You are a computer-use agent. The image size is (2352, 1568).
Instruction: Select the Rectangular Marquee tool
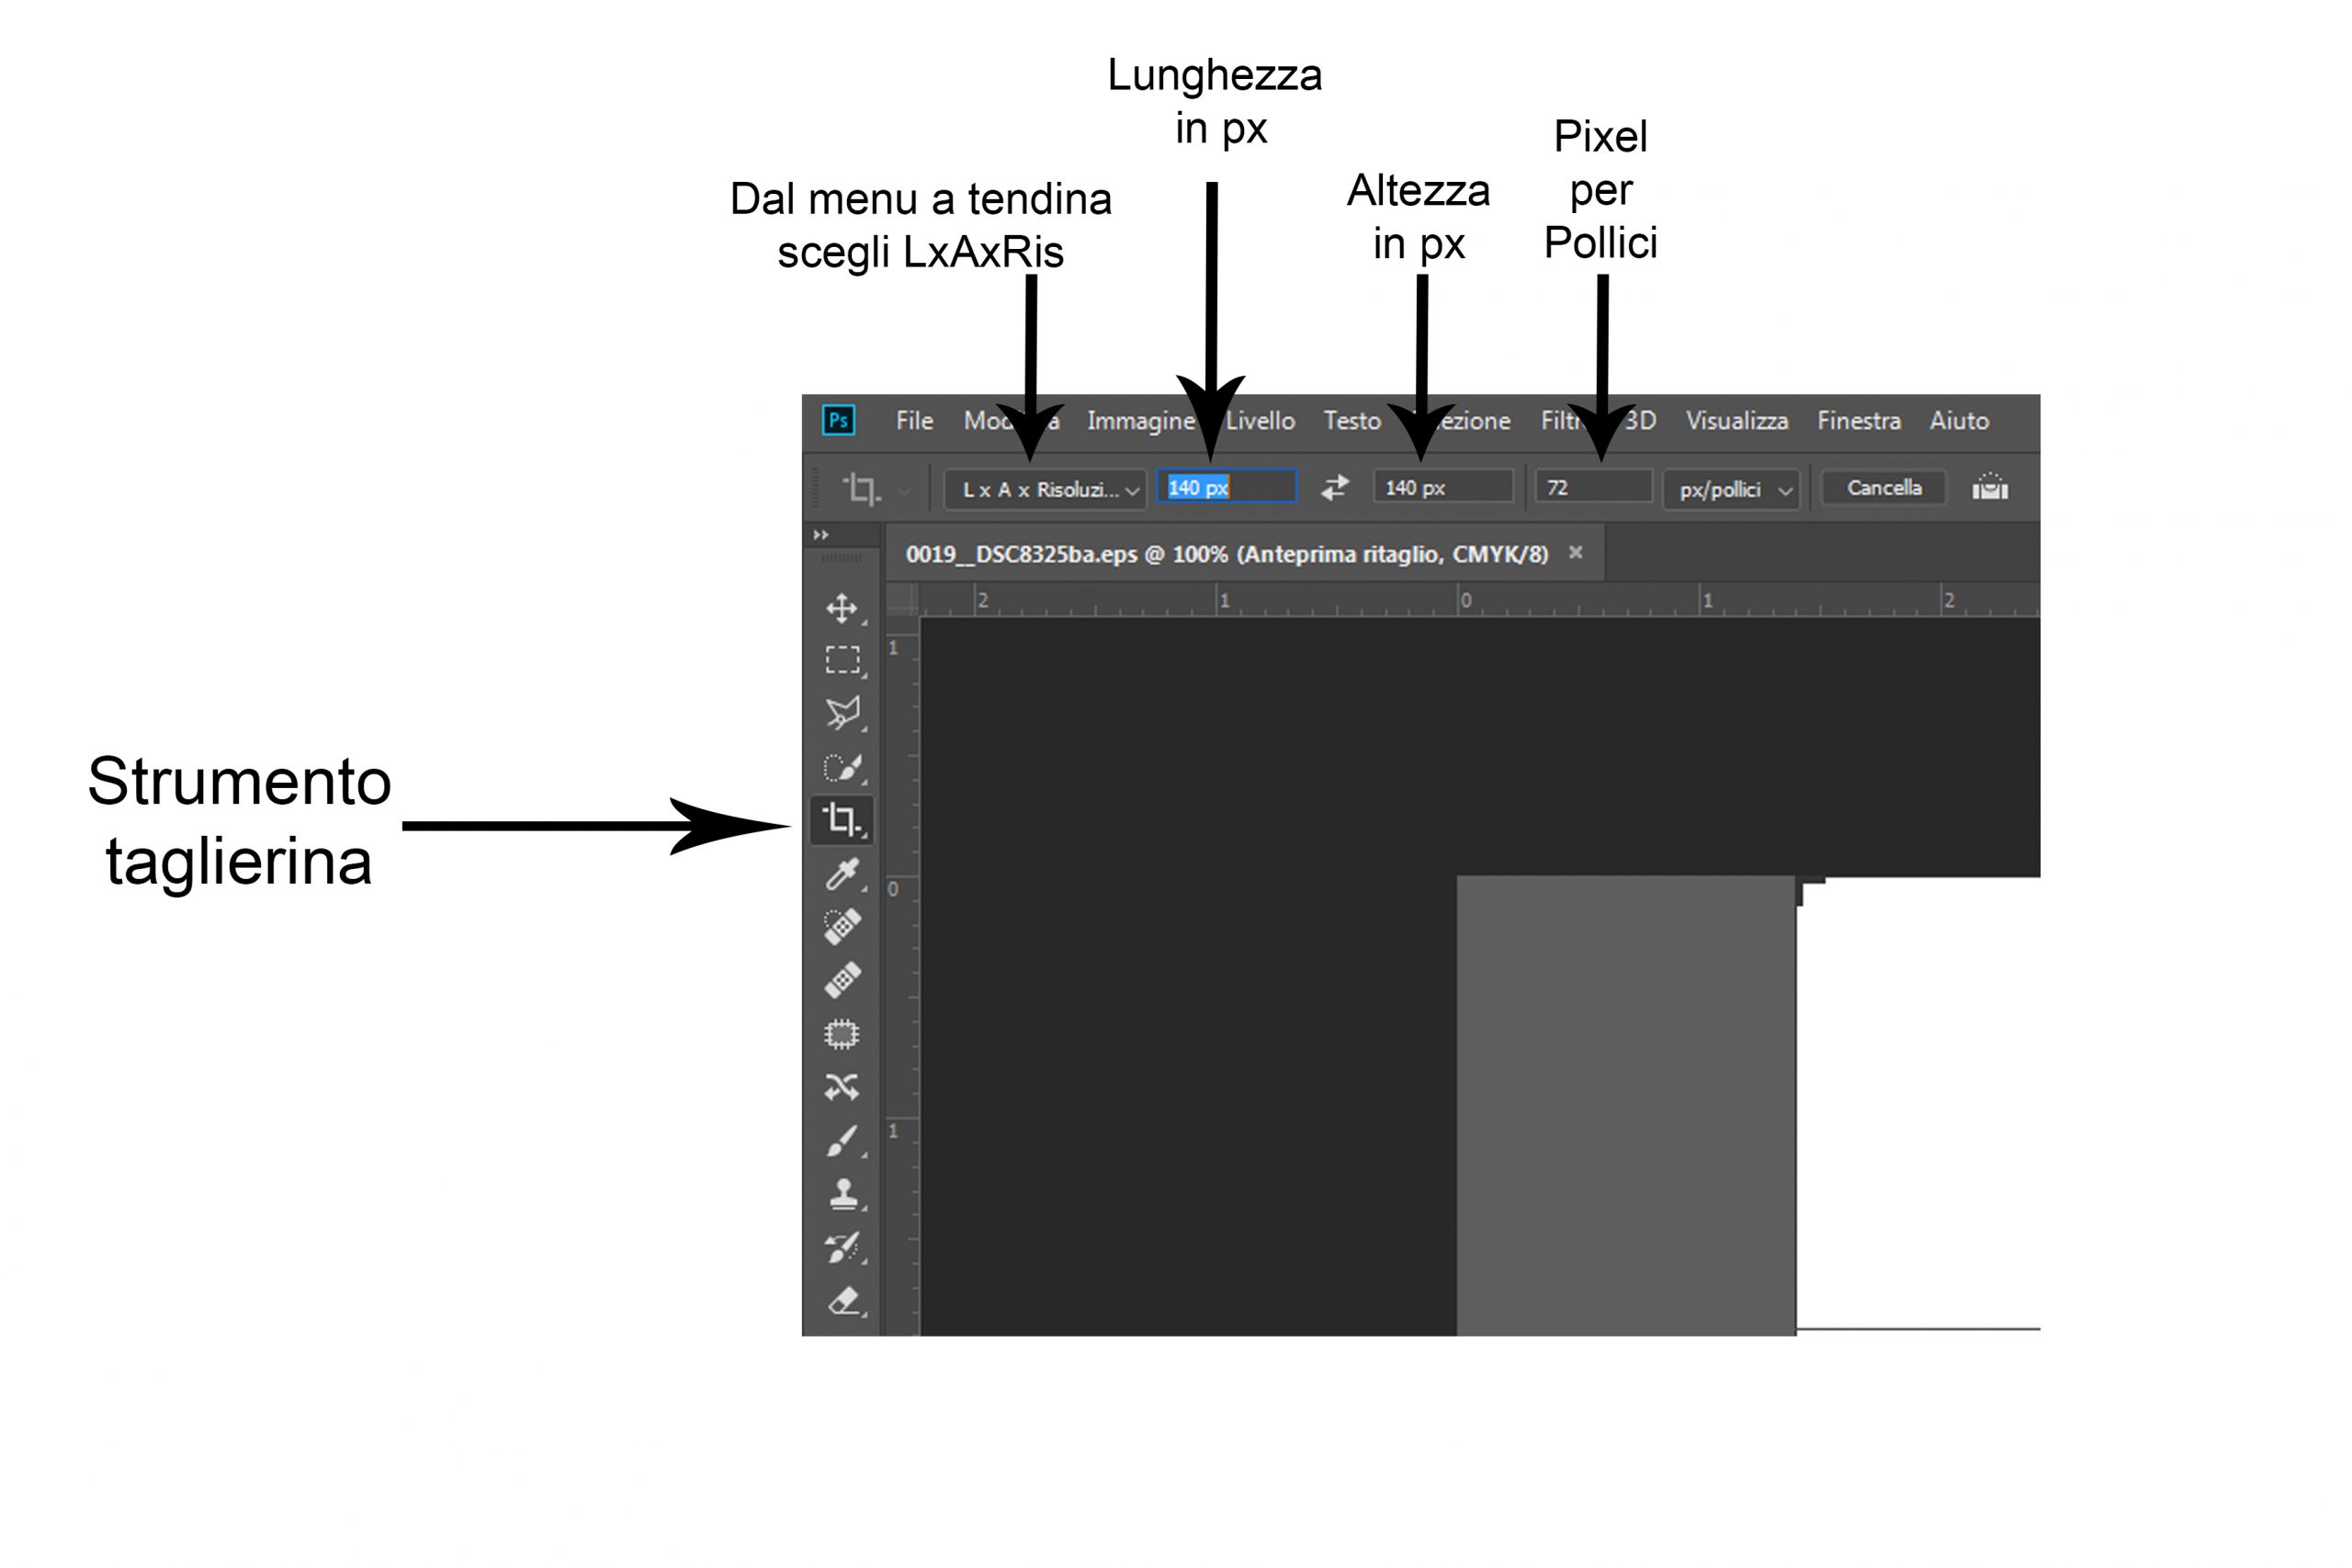coord(842,660)
